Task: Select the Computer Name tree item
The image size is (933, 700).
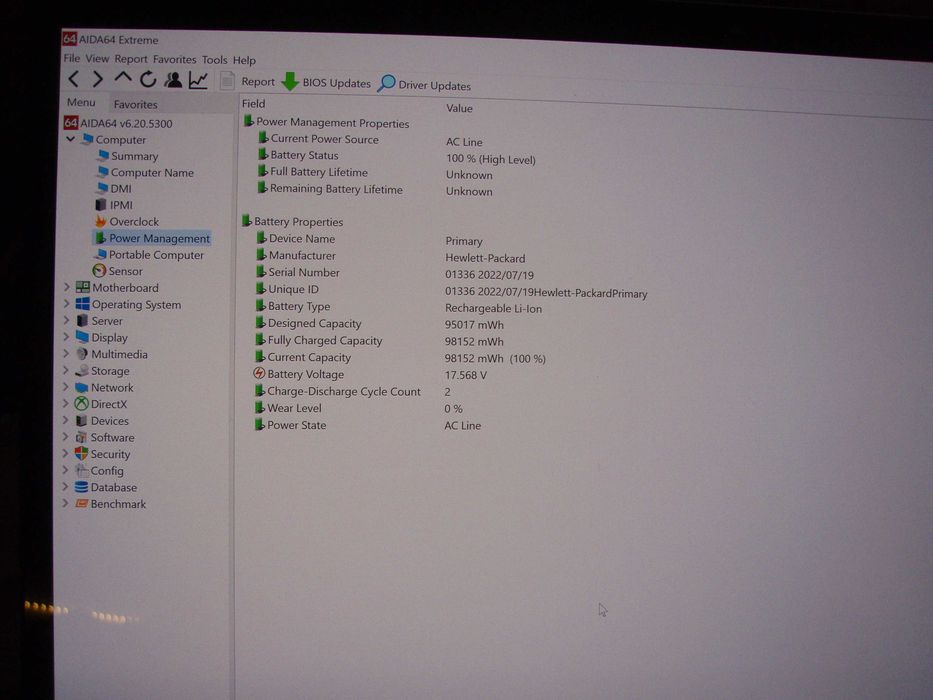Action: [146, 173]
